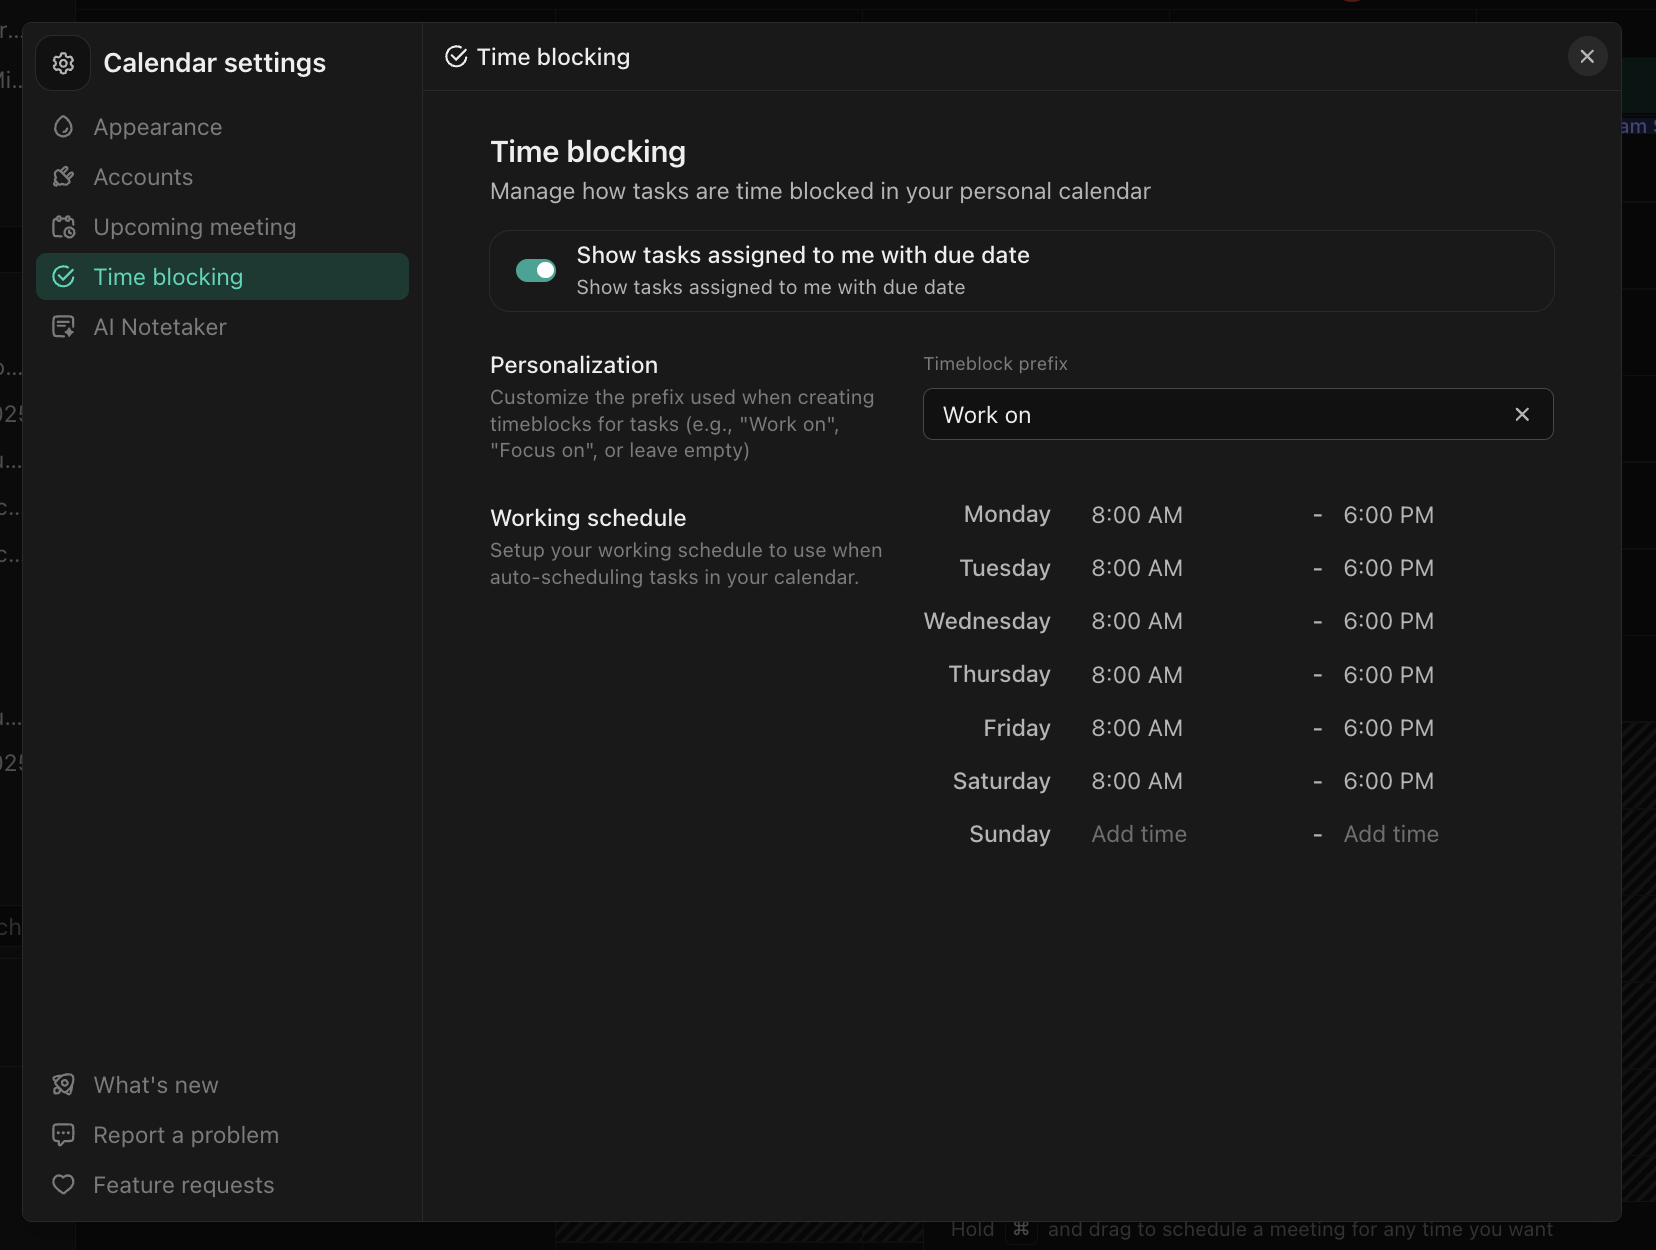Open Friday end time 6:00 PM picker
This screenshot has height=1250, width=1656.
click(1388, 728)
